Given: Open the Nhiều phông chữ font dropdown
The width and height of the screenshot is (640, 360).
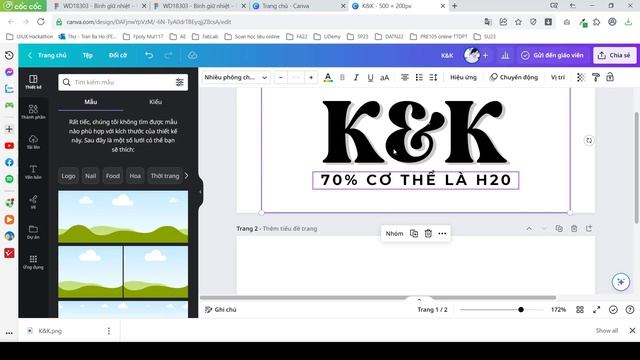Looking at the screenshot, I should point(236,77).
